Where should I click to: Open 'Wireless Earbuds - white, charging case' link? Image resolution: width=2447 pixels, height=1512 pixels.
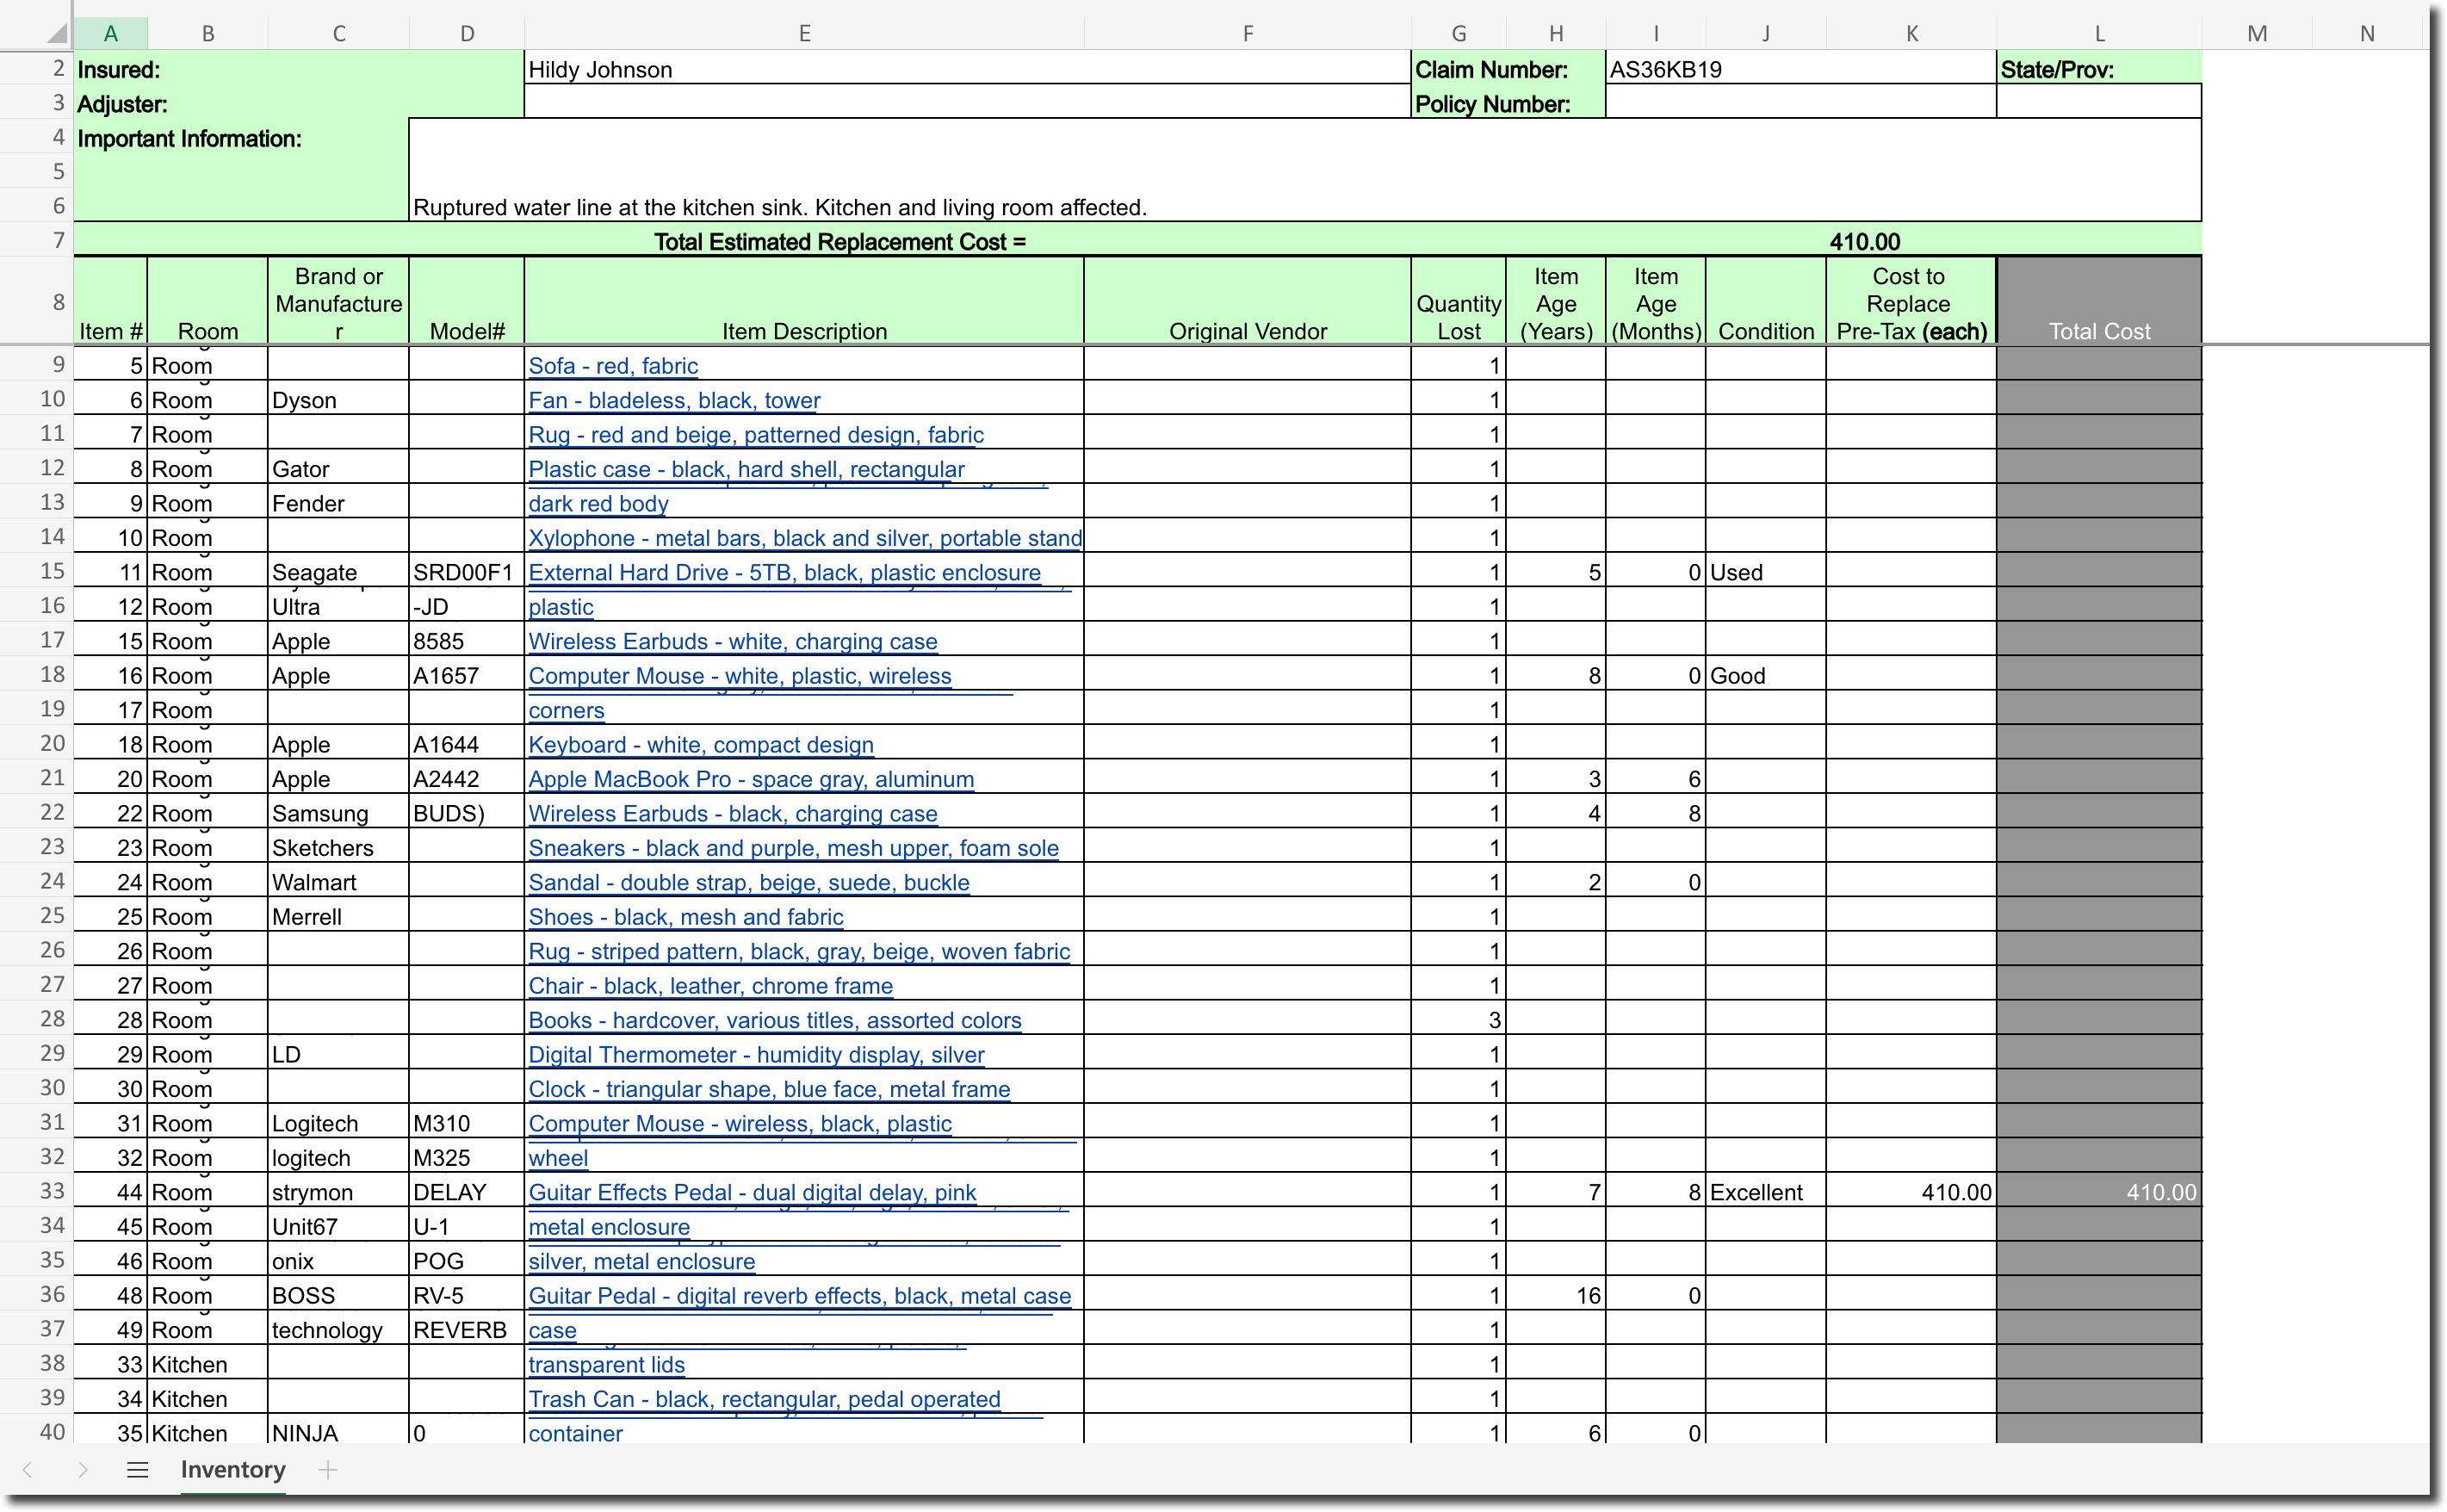click(x=733, y=642)
